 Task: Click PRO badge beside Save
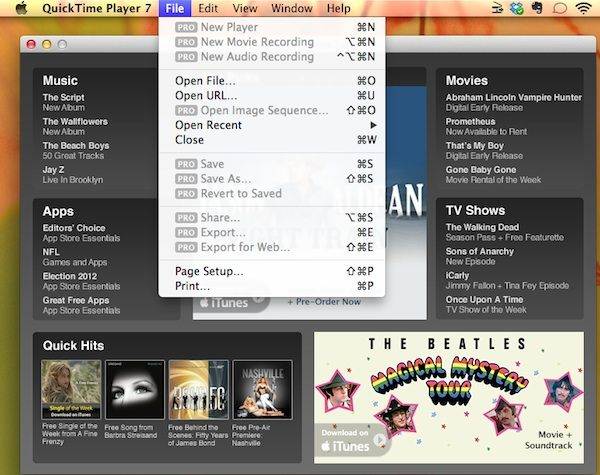click(x=186, y=164)
